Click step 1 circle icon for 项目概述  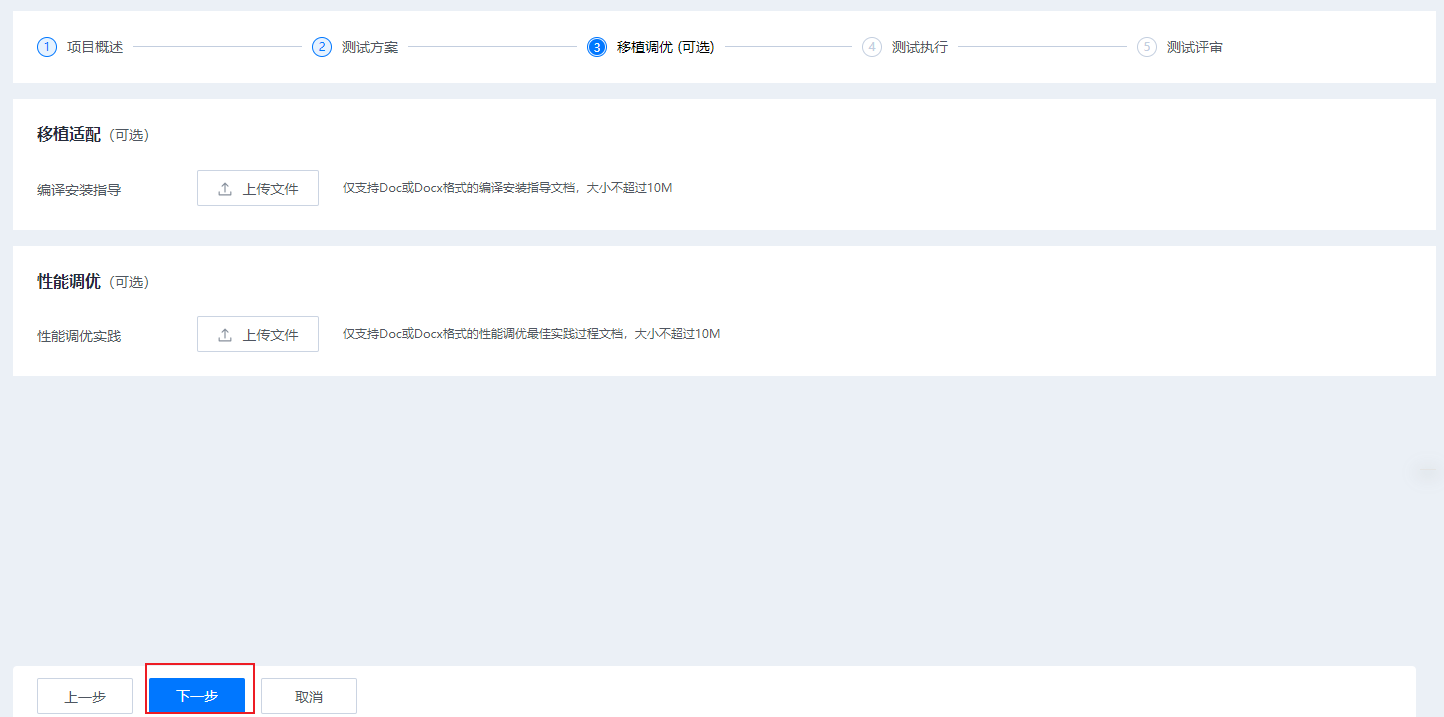point(47,47)
